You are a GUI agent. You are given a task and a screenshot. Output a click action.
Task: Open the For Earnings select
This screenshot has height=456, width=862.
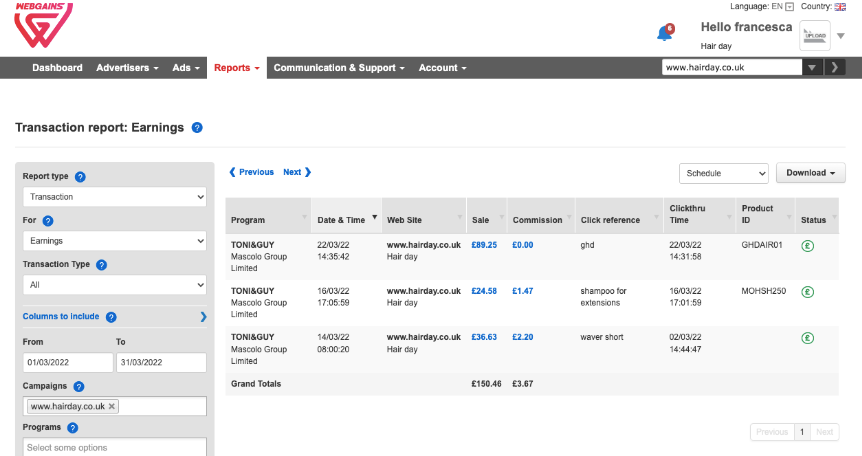(114, 241)
